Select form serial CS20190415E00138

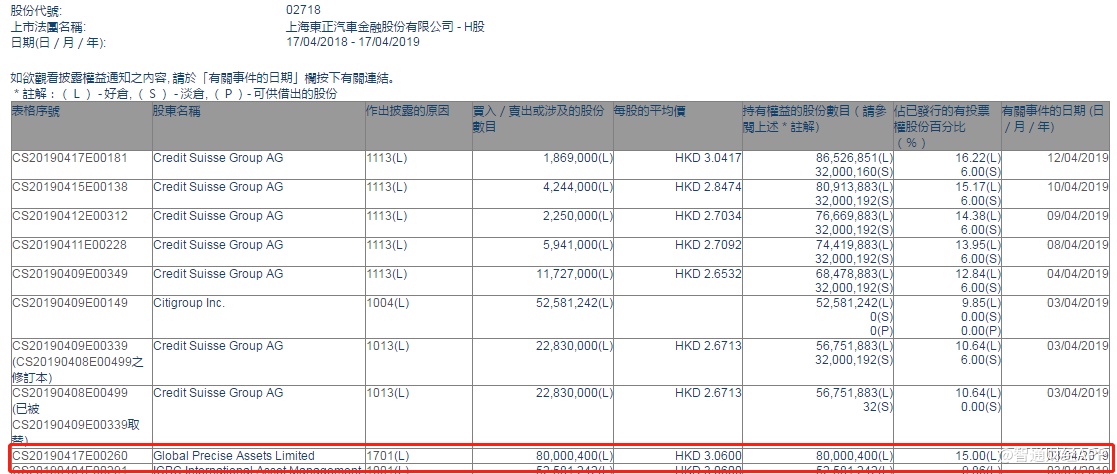point(70,187)
